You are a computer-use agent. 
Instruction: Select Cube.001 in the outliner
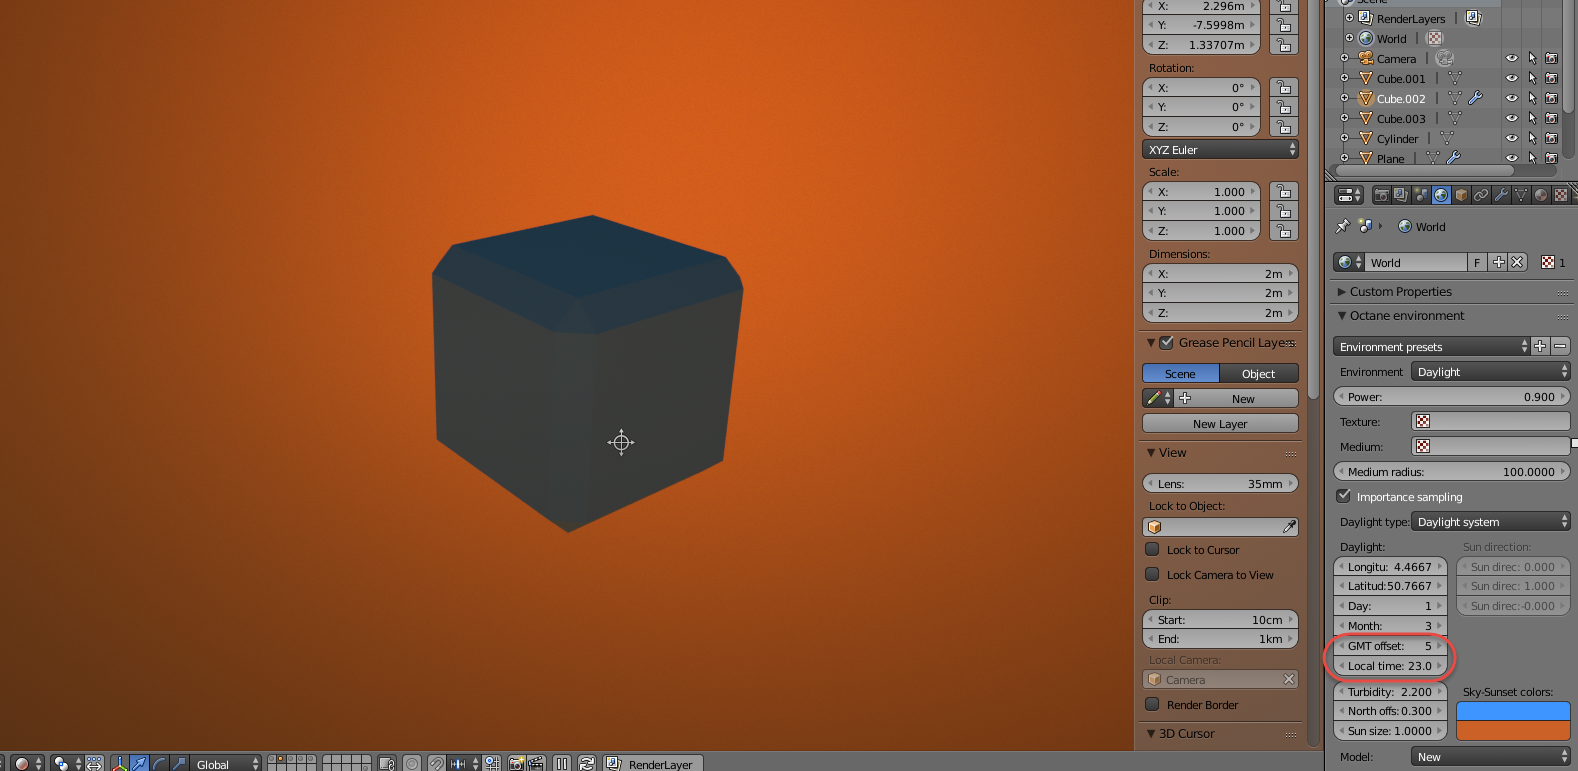1401,79
